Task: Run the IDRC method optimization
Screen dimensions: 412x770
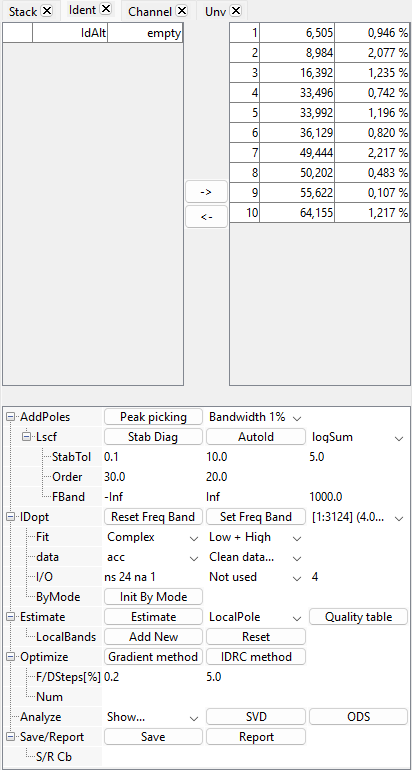Action: coord(256,657)
